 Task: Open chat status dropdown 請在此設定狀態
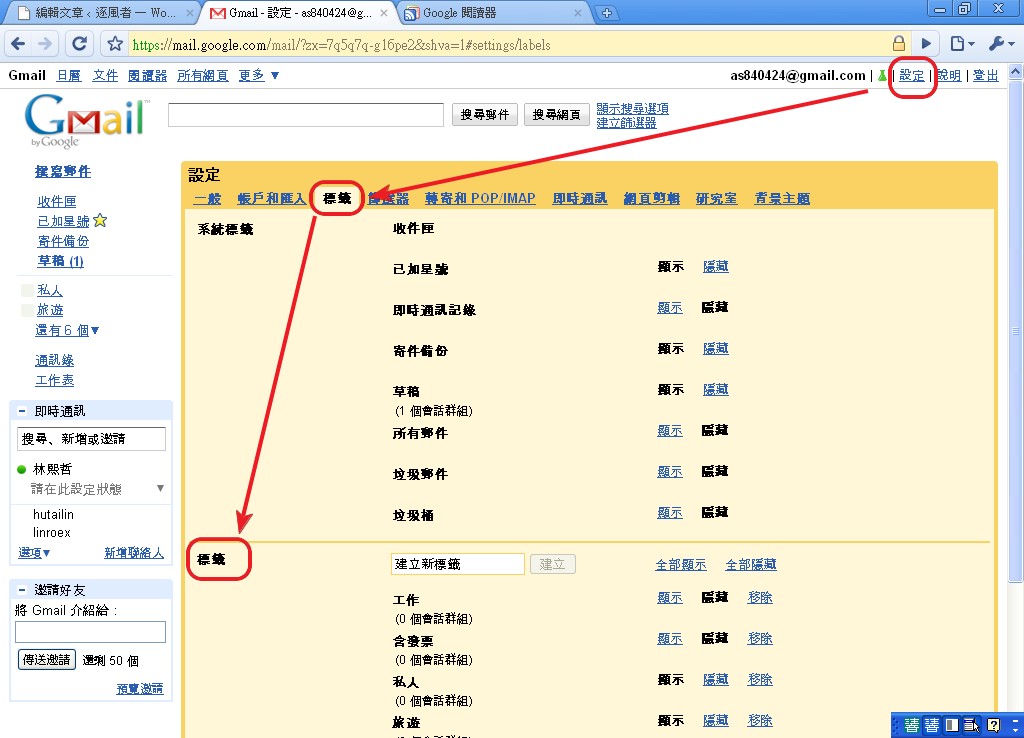pyautogui.click(x=160, y=489)
